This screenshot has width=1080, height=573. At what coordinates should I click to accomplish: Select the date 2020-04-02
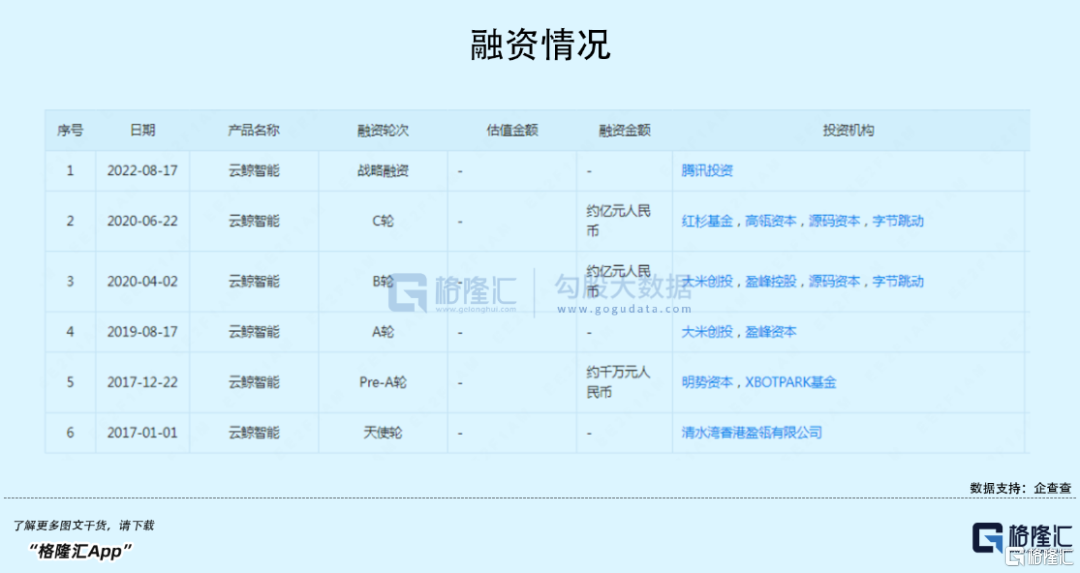(x=143, y=282)
